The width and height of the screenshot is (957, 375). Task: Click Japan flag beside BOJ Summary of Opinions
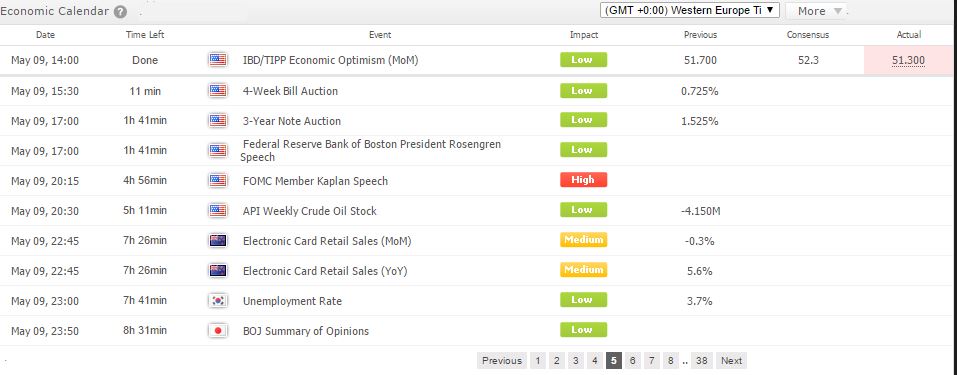tap(217, 330)
